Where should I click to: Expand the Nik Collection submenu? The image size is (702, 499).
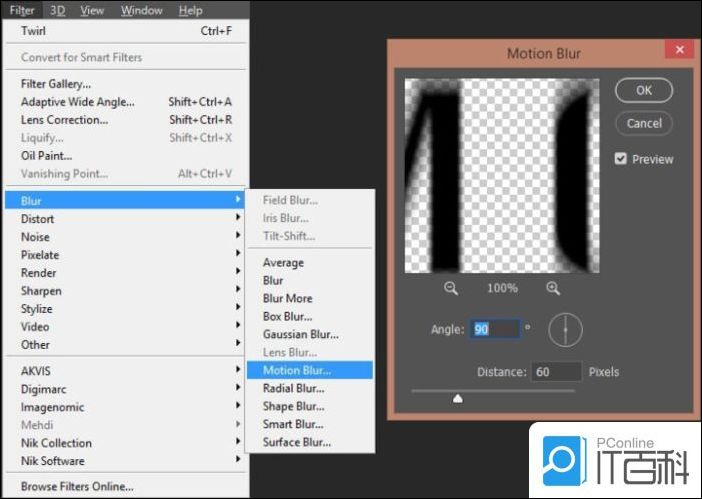coord(56,443)
